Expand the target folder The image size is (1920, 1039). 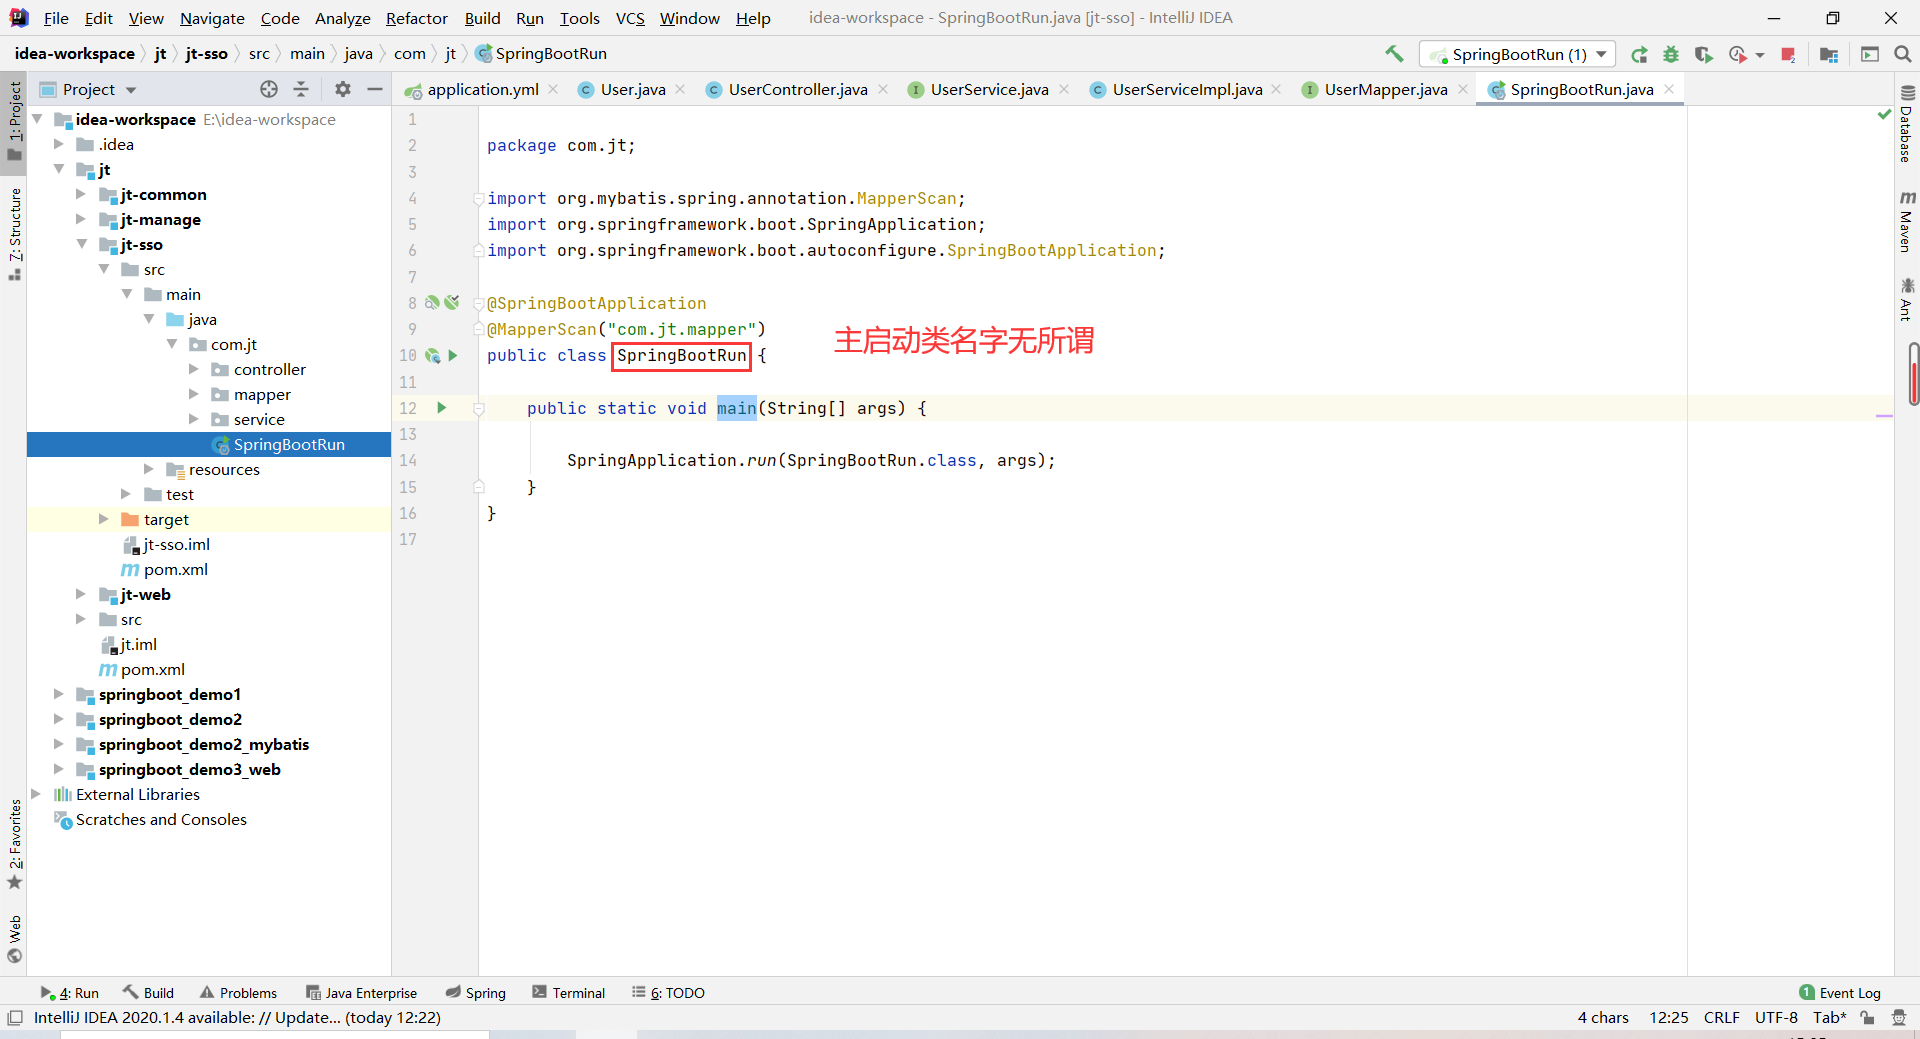click(x=104, y=519)
